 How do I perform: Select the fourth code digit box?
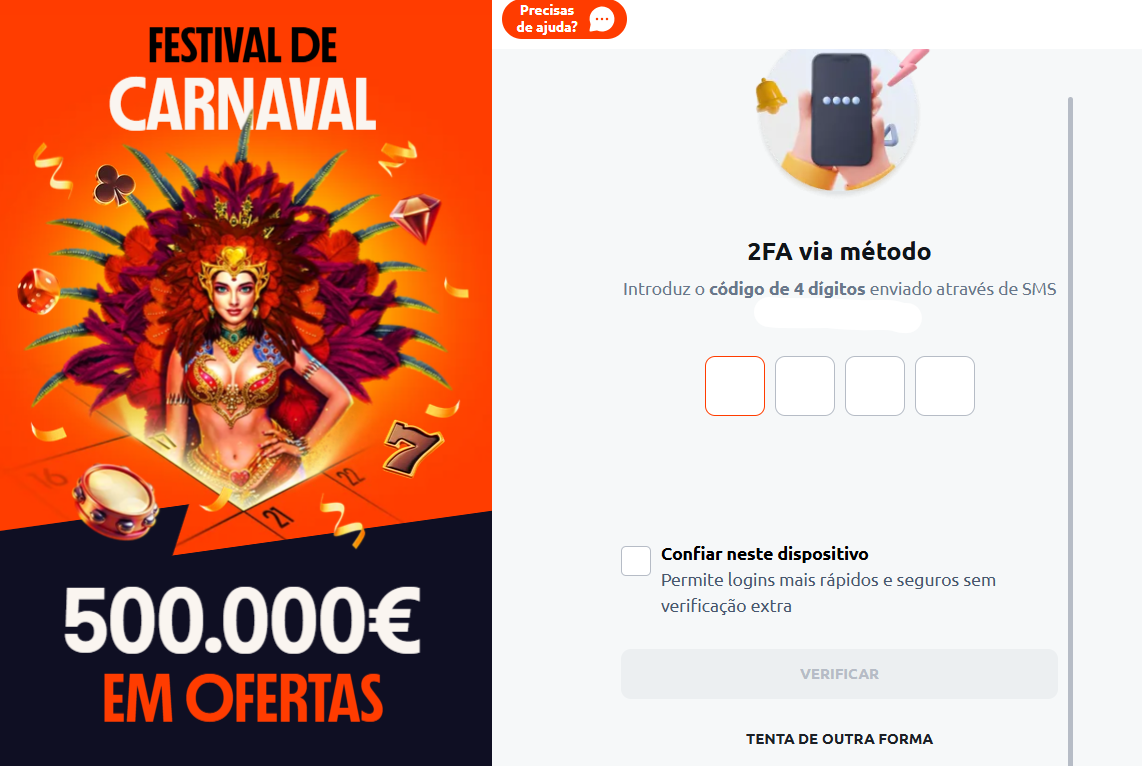pos(945,386)
